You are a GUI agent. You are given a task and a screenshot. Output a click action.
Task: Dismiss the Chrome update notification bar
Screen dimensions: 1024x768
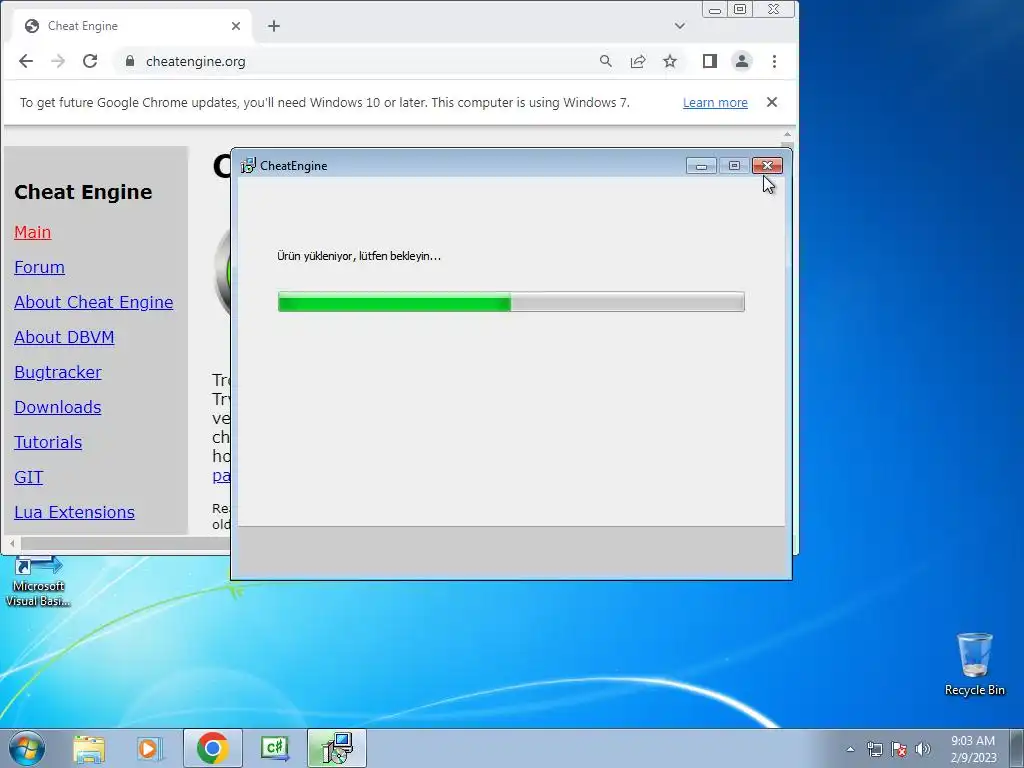tap(772, 103)
